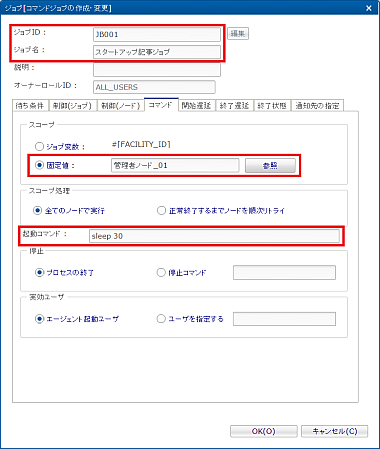This screenshot has height=449, width=380.
Task: Click the 説明 input field
Action: (x=157, y=70)
